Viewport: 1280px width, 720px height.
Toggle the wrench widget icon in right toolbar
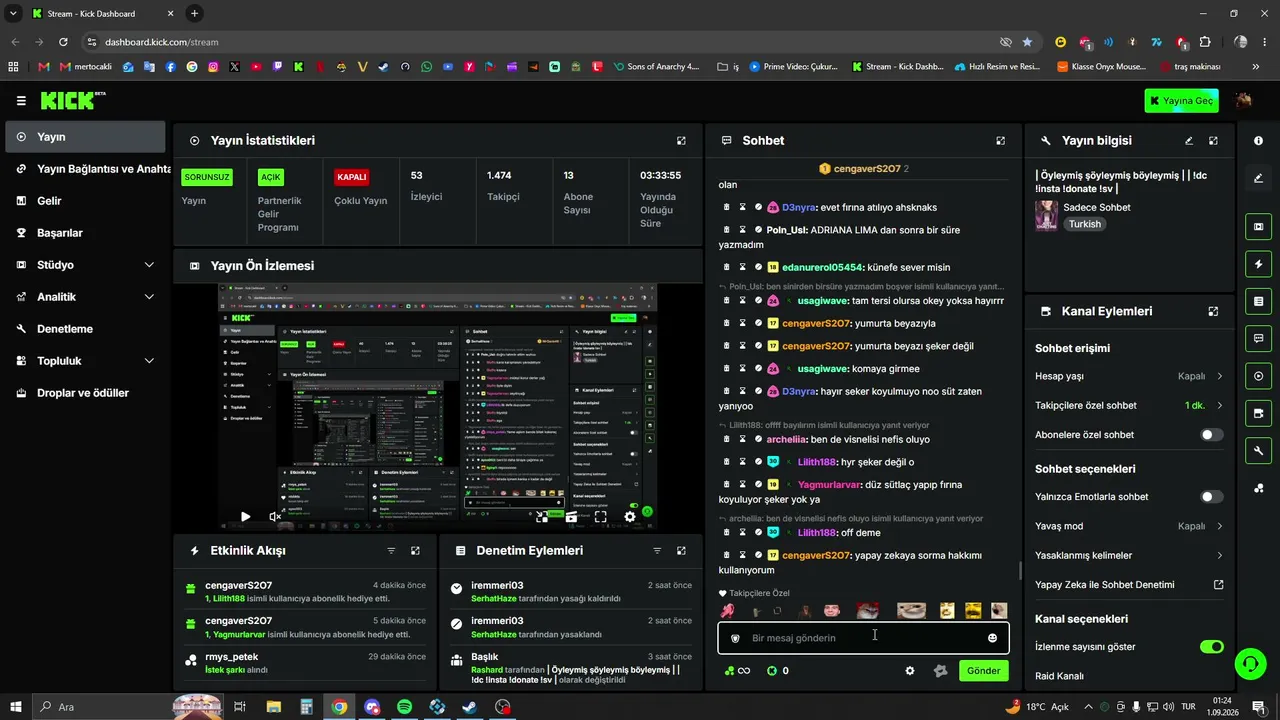[1258, 451]
